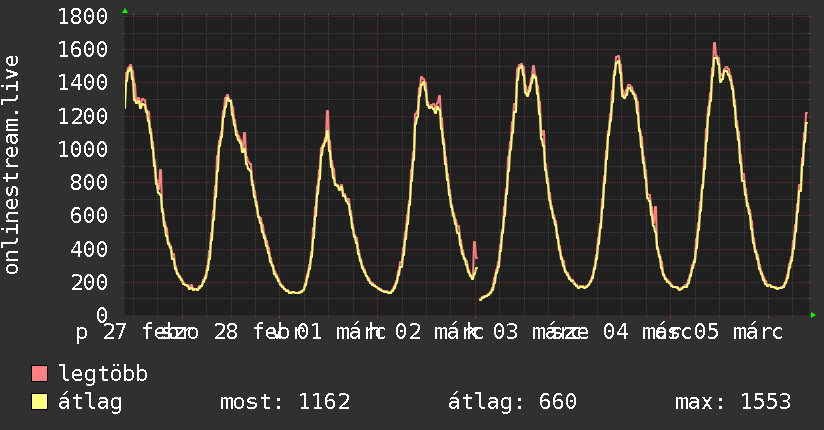Click the onlinestream.live axis title
Viewport: 824px width, 430px height.
tap(12, 165)
